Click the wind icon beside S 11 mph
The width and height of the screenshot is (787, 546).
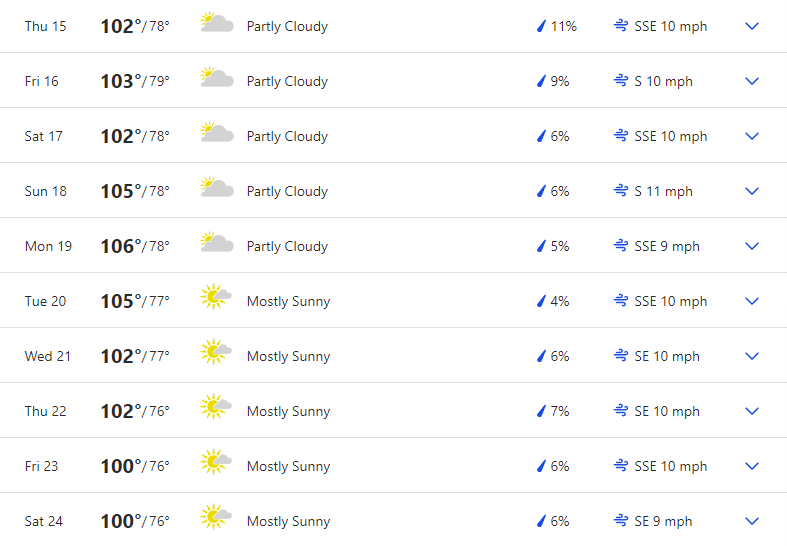(x=621, y=191)
